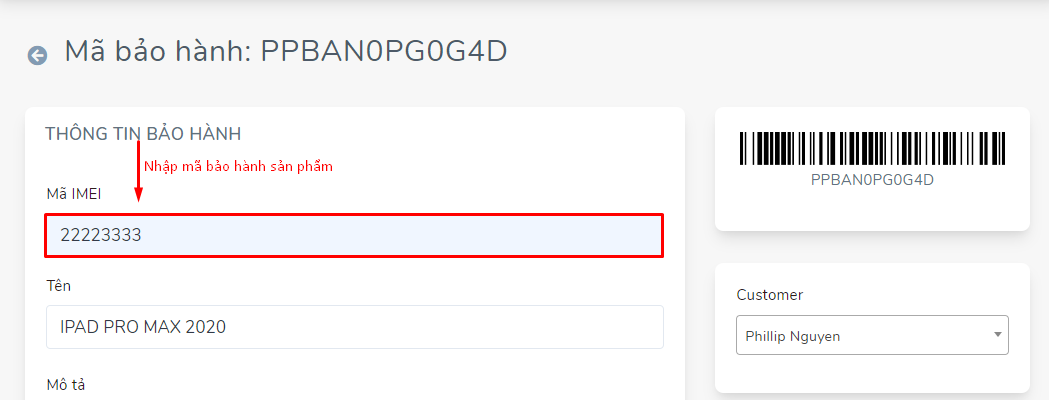Go back using the round arrow icon

[37, 56]
